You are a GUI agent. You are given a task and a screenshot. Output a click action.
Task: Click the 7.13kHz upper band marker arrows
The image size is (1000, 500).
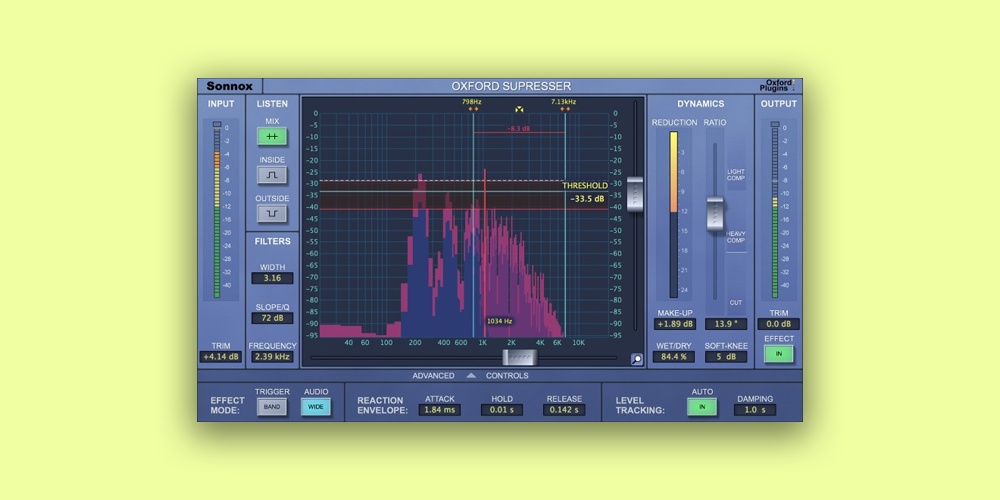pyautogui.click(x=564, y=109)
